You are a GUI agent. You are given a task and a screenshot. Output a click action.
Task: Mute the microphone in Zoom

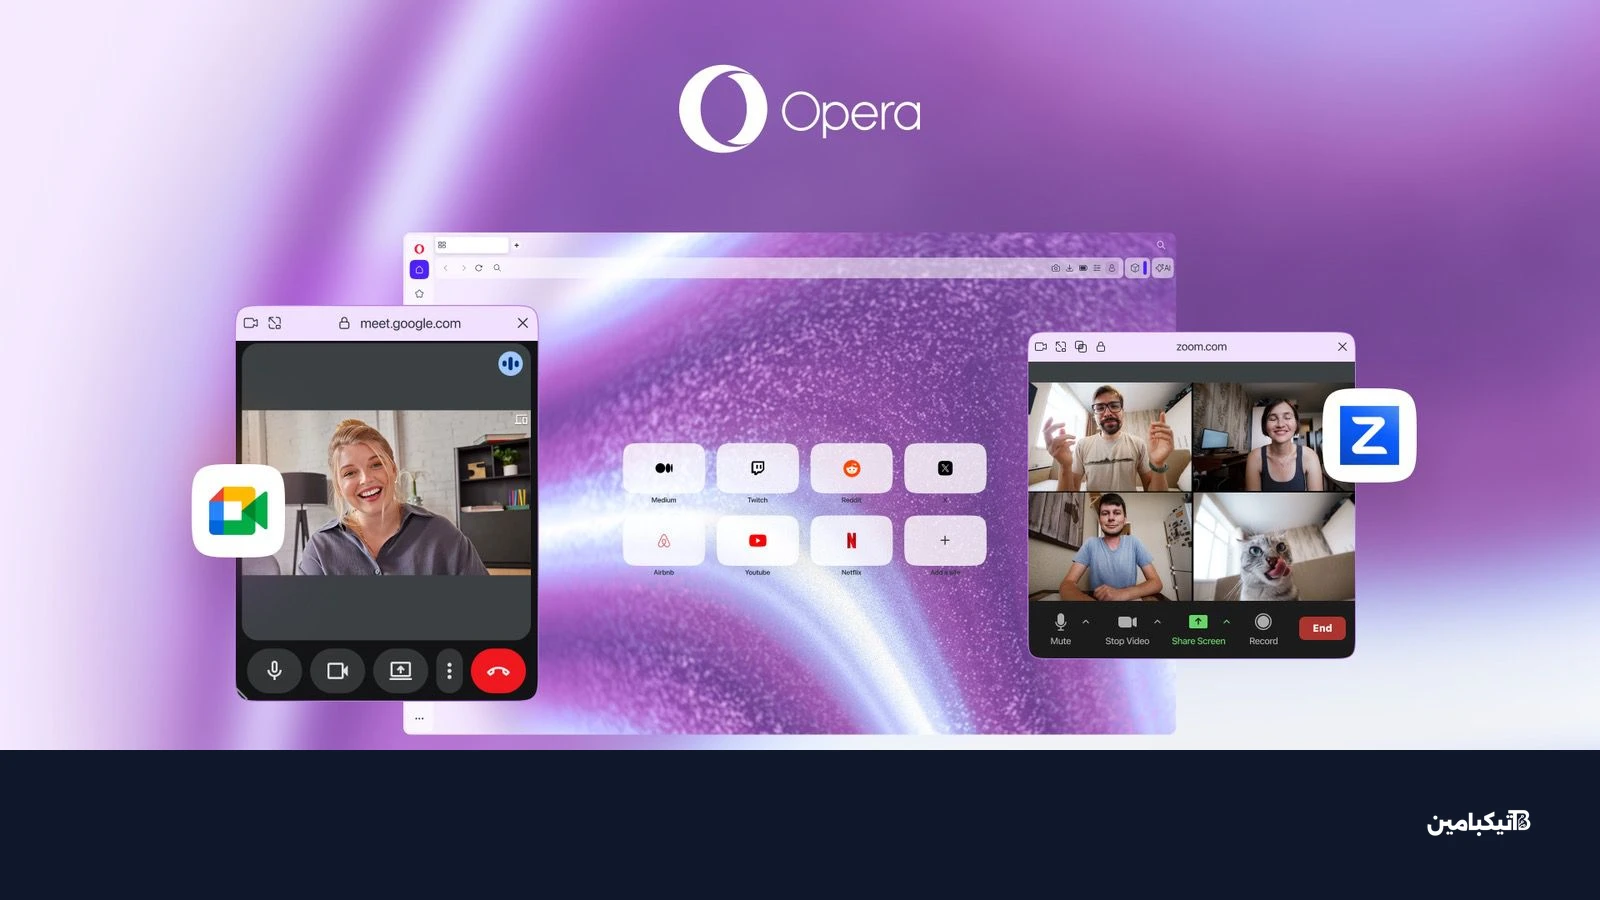click(1060, 628)
